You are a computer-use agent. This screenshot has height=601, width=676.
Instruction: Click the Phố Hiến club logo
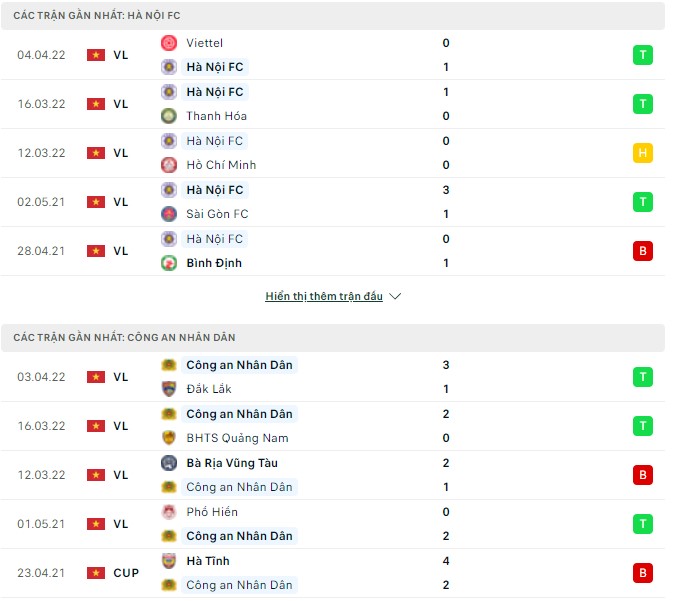169,512
